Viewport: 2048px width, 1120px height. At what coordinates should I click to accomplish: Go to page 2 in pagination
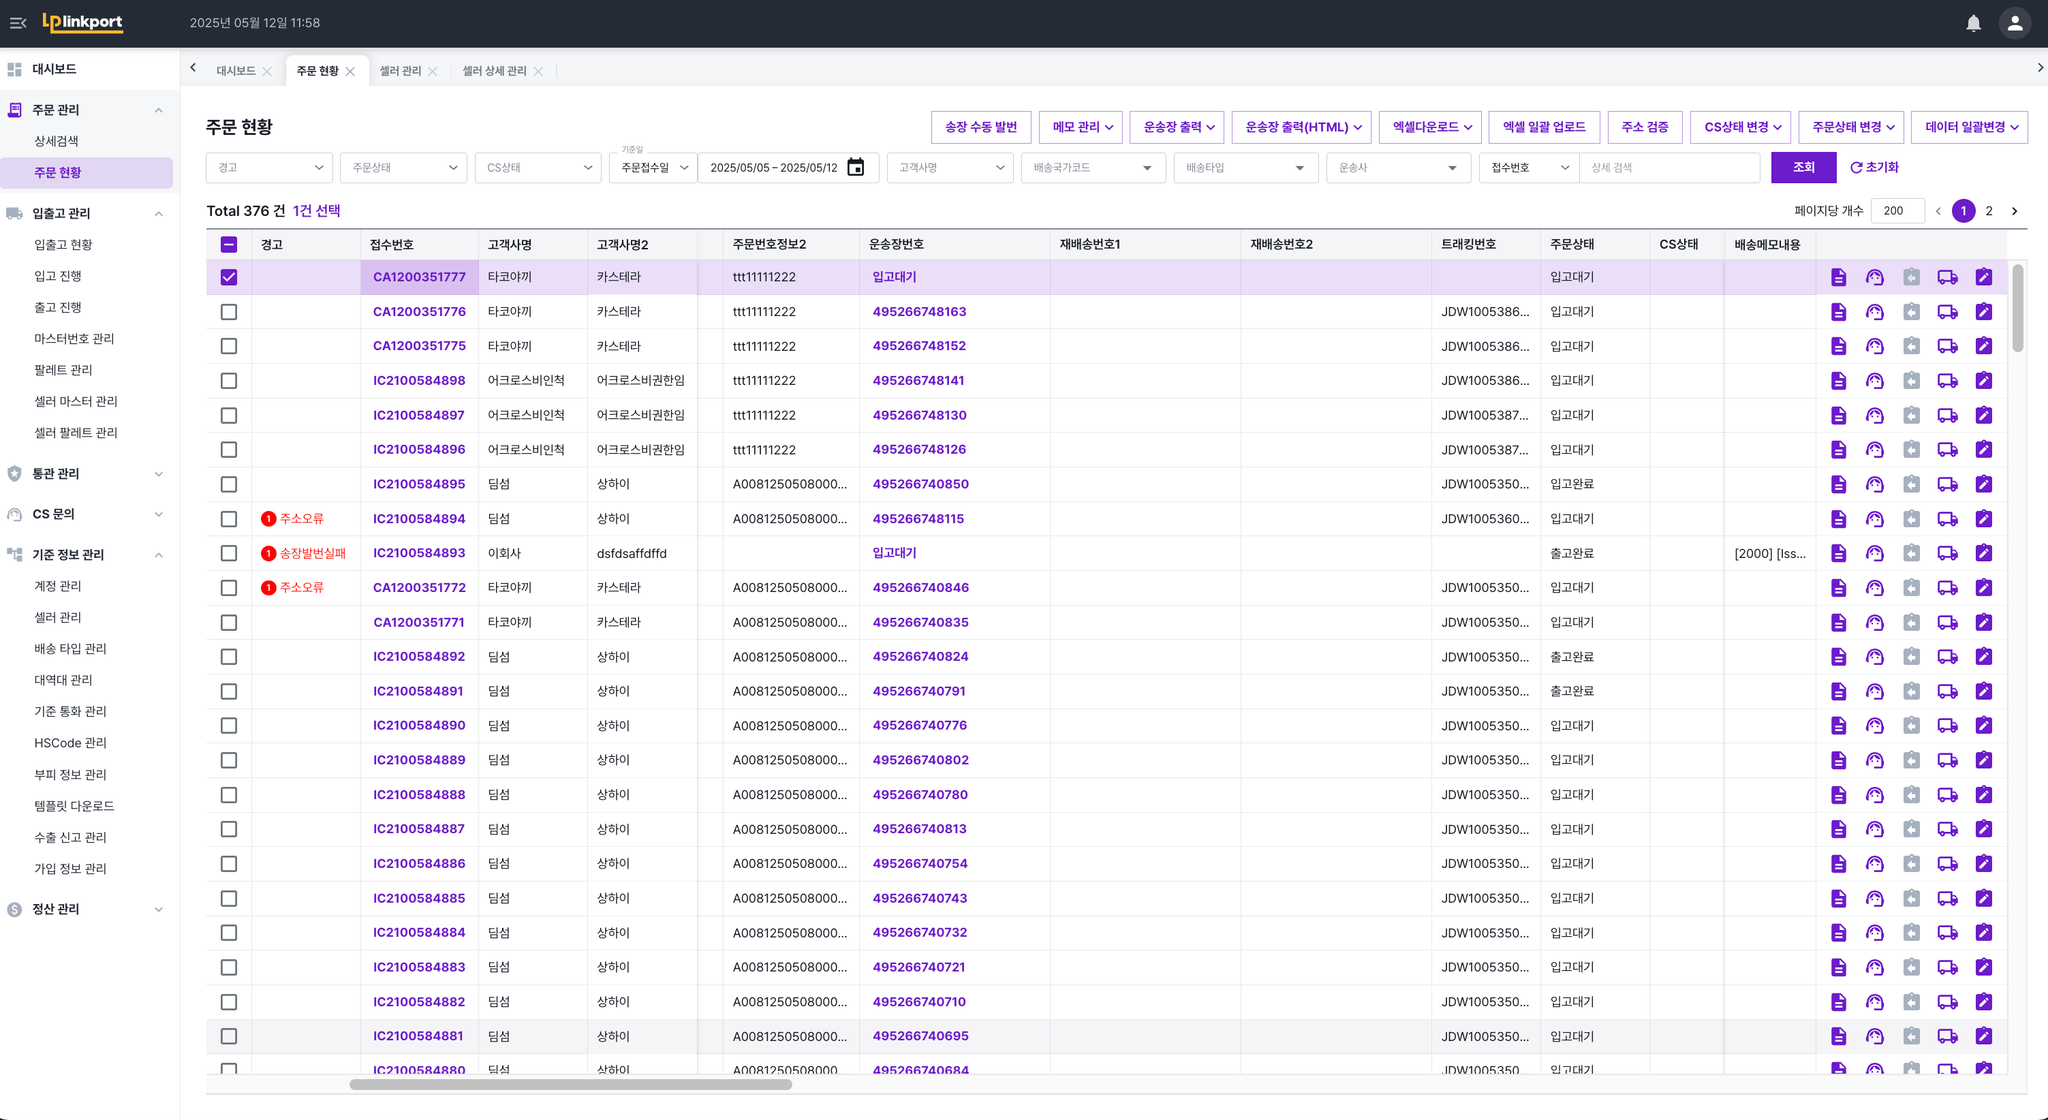1989,211
